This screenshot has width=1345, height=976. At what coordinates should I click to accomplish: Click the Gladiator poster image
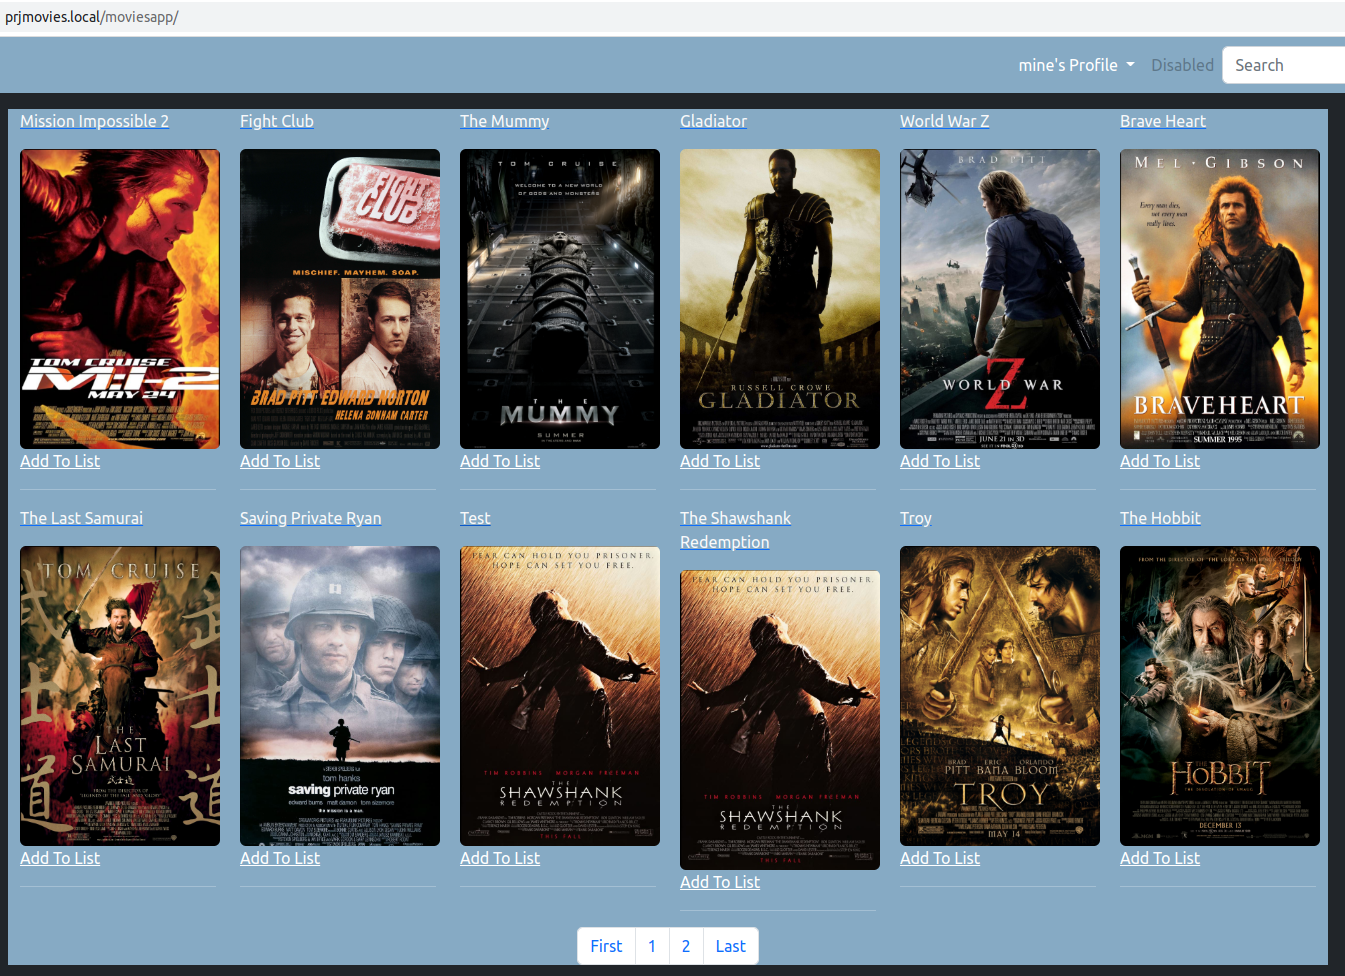pyautogui.click(x=780, y=299)
